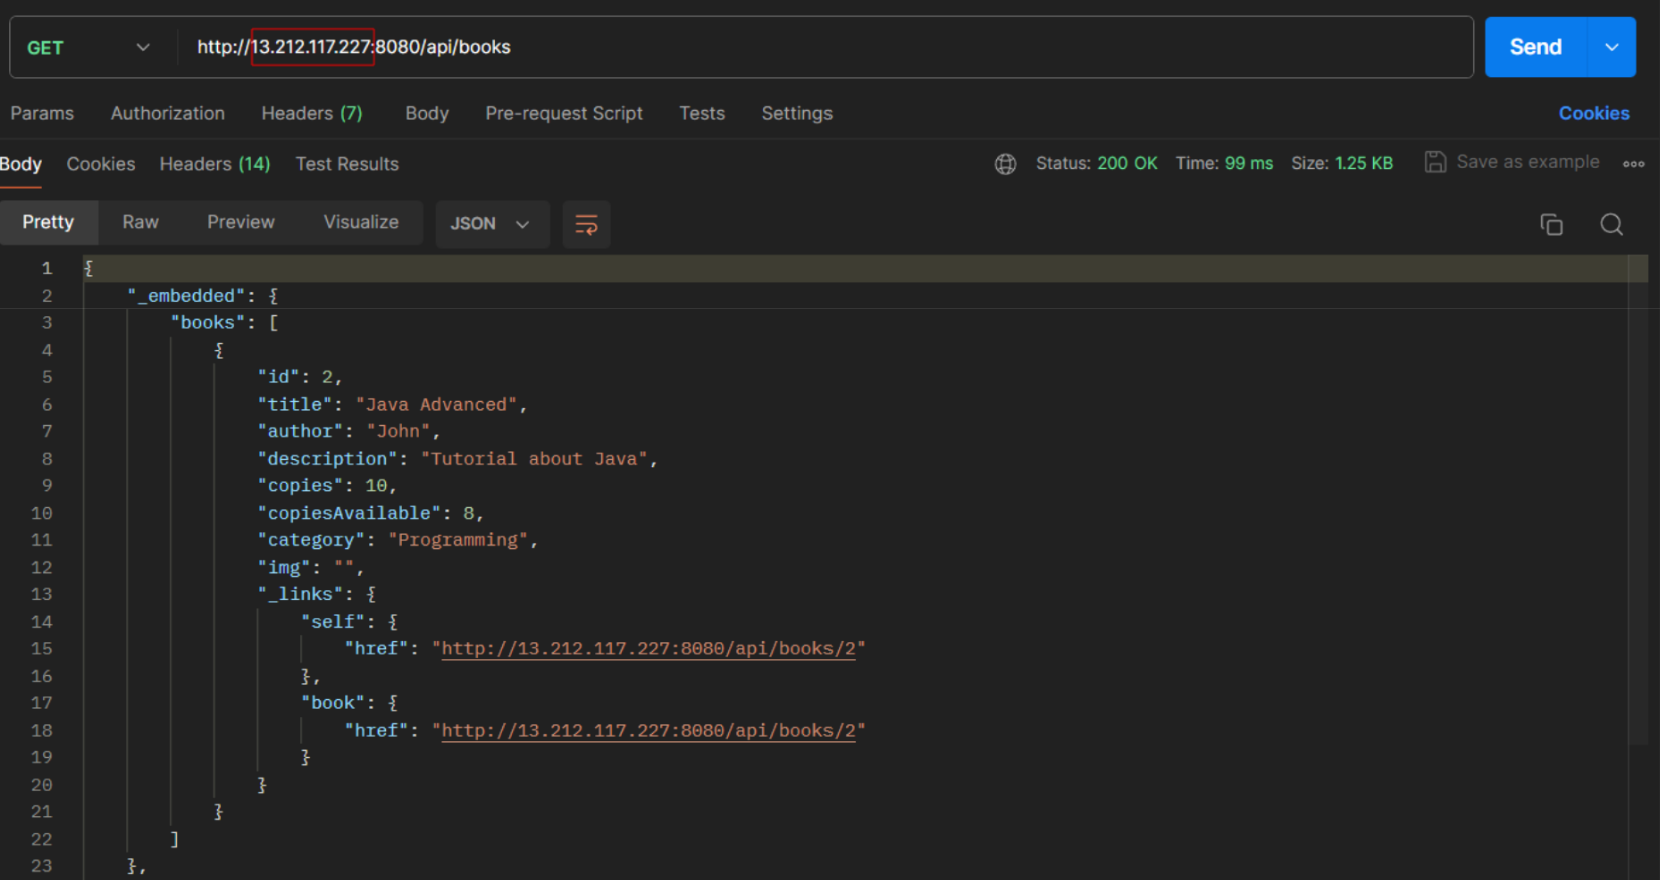Select the Raw view mode
The width and height of the screenshot is (1660, 880).
pos(141,222)
